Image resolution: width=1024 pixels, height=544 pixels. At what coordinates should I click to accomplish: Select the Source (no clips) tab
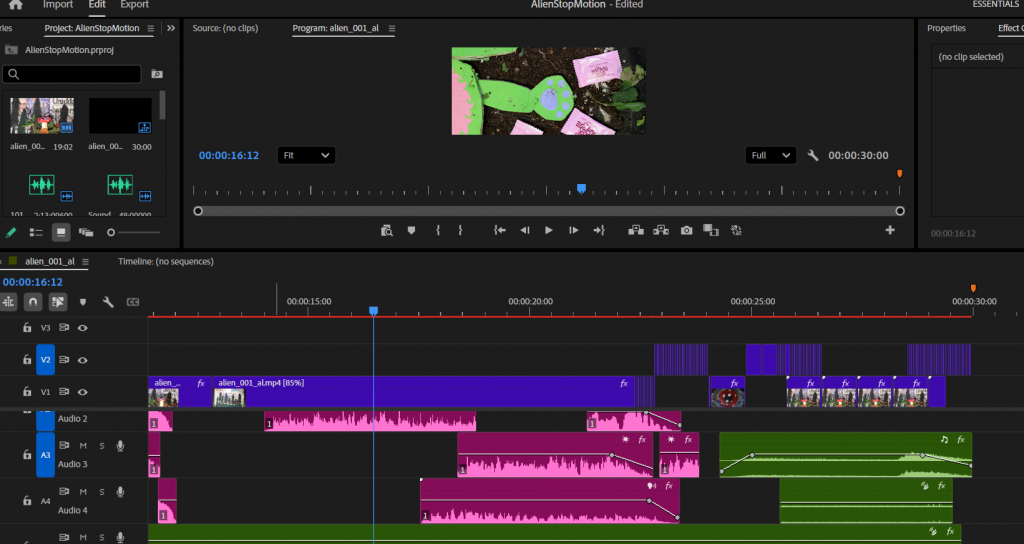tap(234, 28)
